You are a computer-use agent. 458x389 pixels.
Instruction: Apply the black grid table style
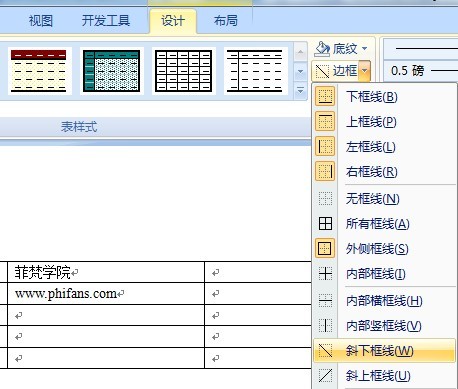click(x=183, y=71)
